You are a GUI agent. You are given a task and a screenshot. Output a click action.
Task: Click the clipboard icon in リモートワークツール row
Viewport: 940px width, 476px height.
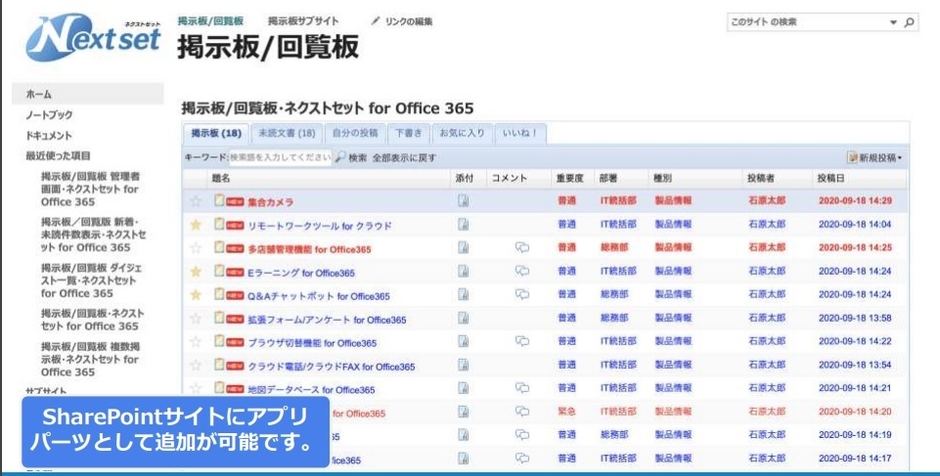tap(219, 224)
